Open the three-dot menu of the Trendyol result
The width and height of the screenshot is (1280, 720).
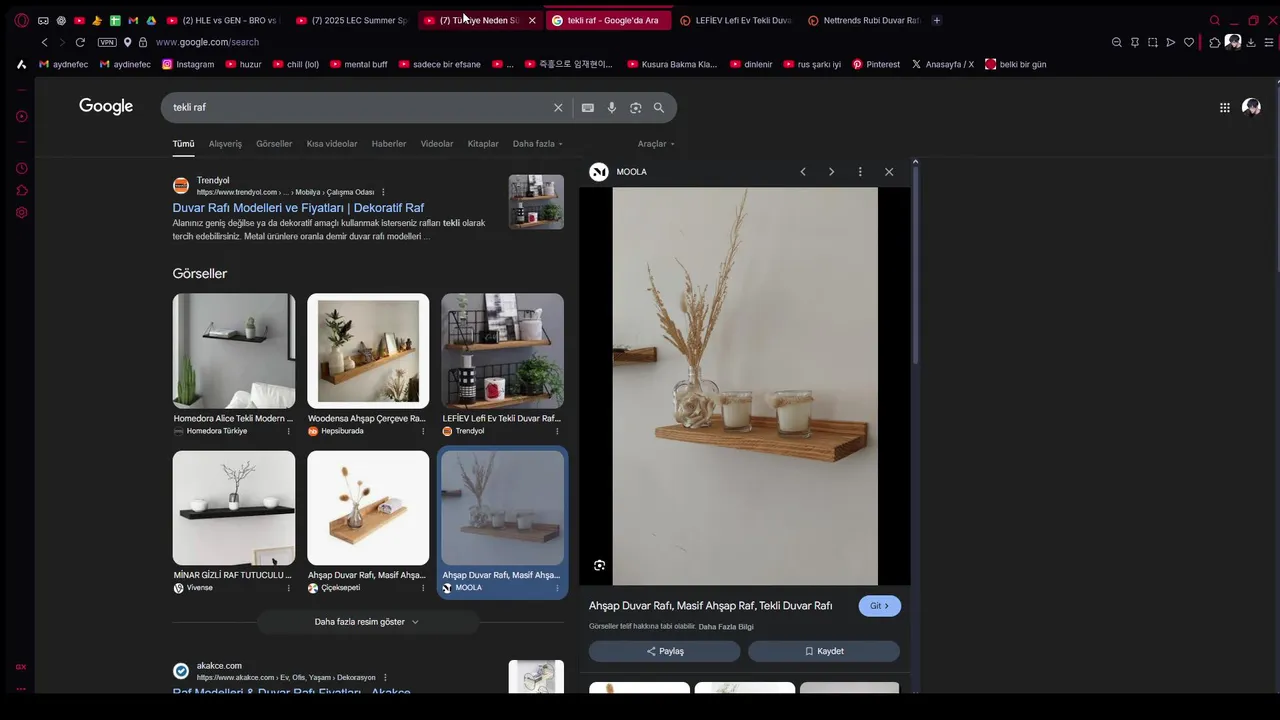[x=383, y=192]
